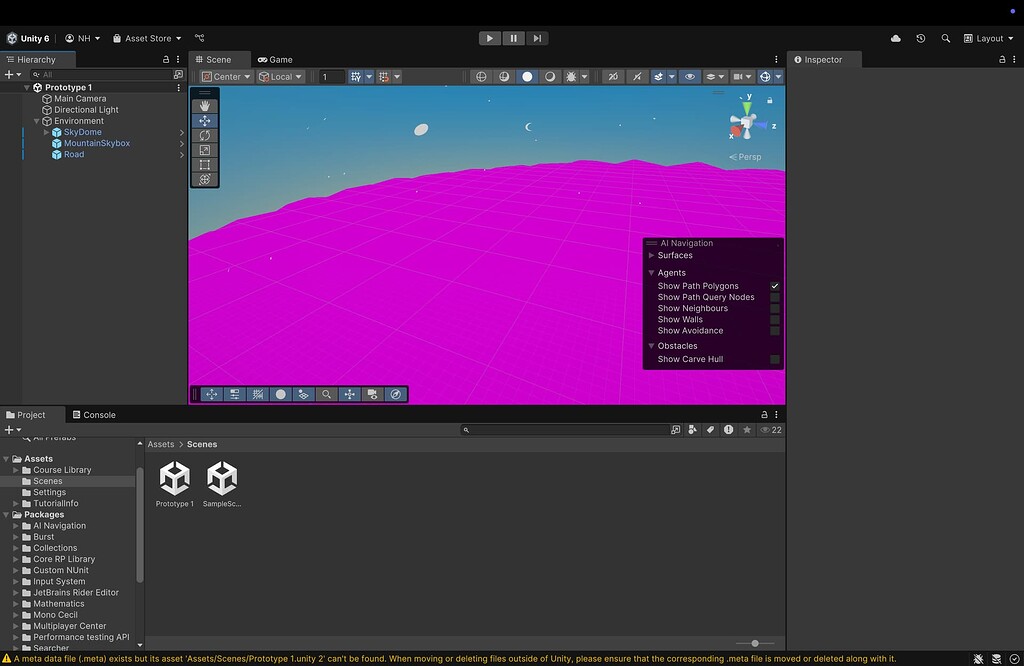The width and height of the screenshot is (1024, 666).
Task: Switch to the Game tab
Action: pyautogui.click(x=275, y=59)
